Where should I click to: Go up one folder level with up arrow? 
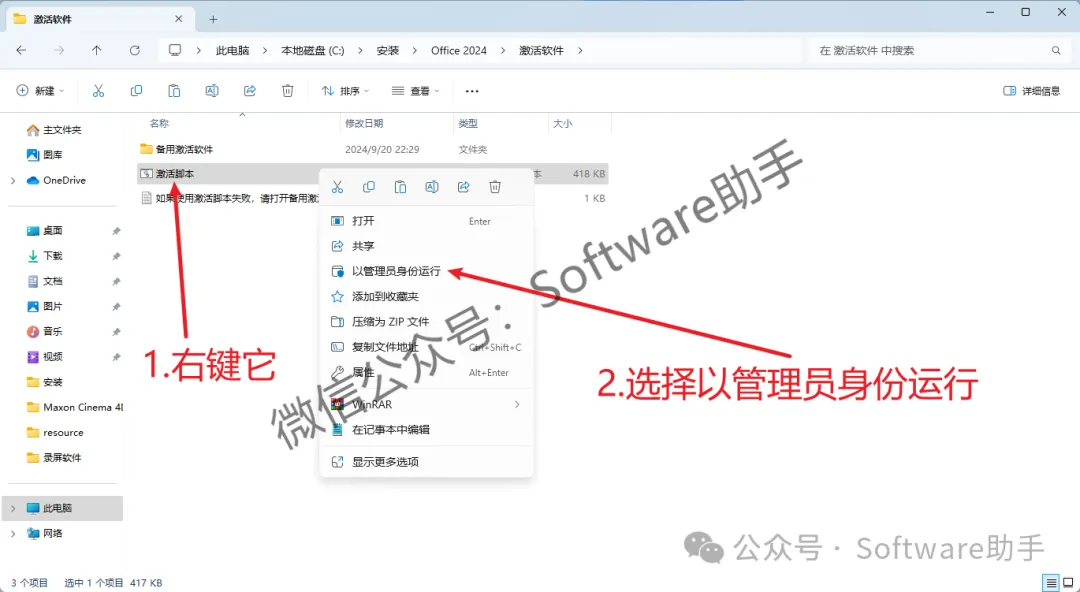pos(96,50)
